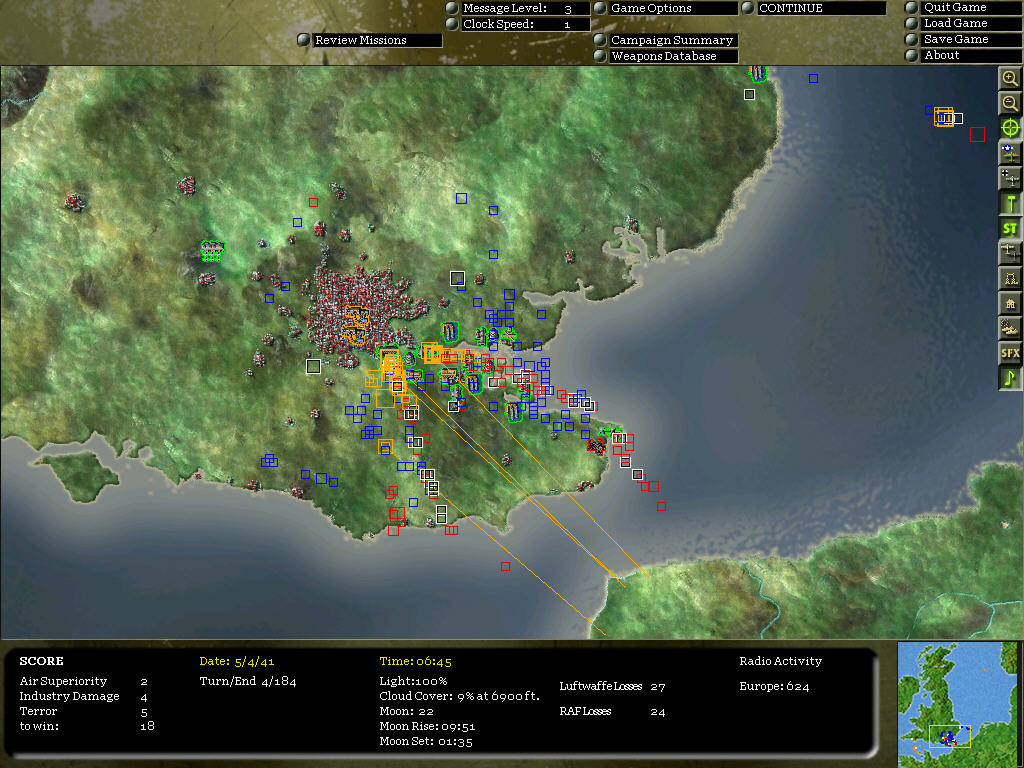Open Game Options

coord(673,8)
